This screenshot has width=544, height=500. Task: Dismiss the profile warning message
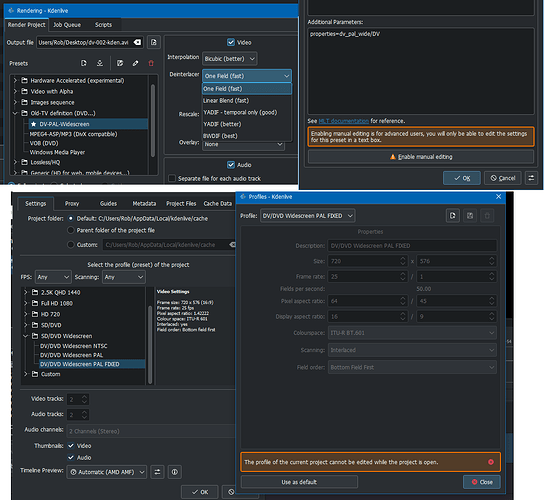click(491, 462)
